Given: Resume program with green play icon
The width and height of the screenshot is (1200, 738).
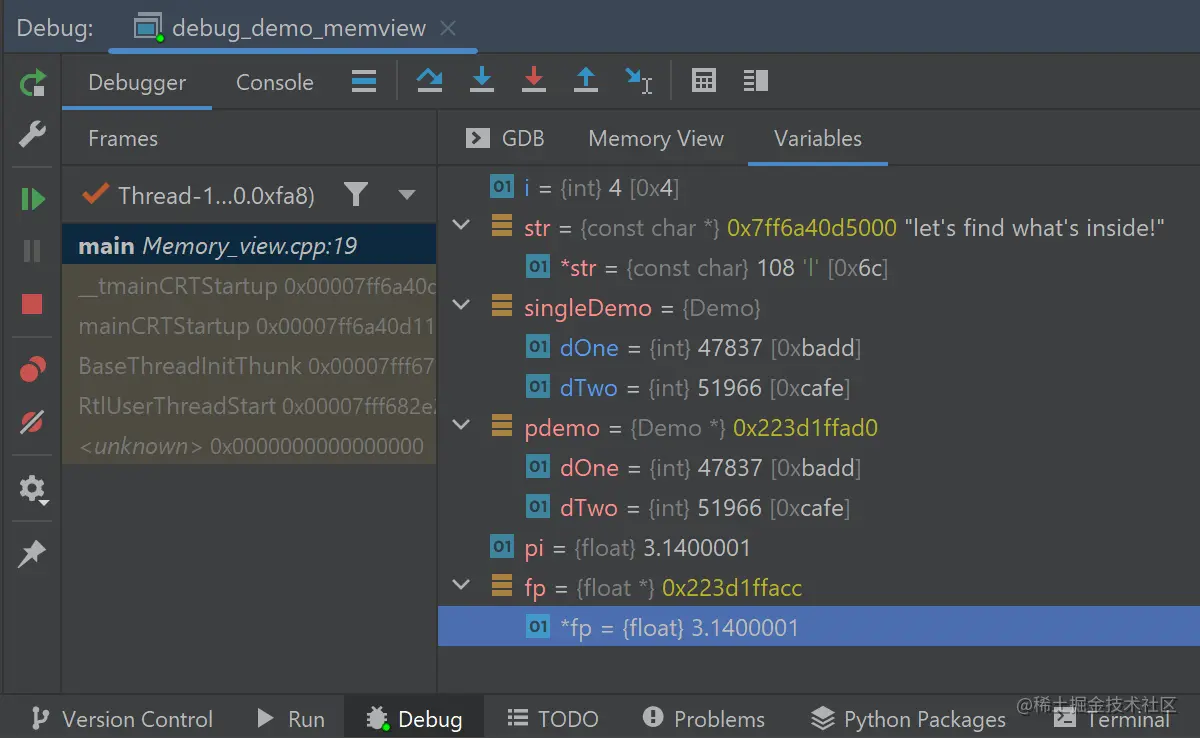Looking at the screenshot, I should [x=32, y=199].
